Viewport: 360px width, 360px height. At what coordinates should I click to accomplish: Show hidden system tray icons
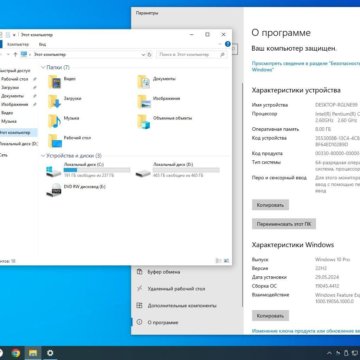pyautogui.click(x=329, y=353)
